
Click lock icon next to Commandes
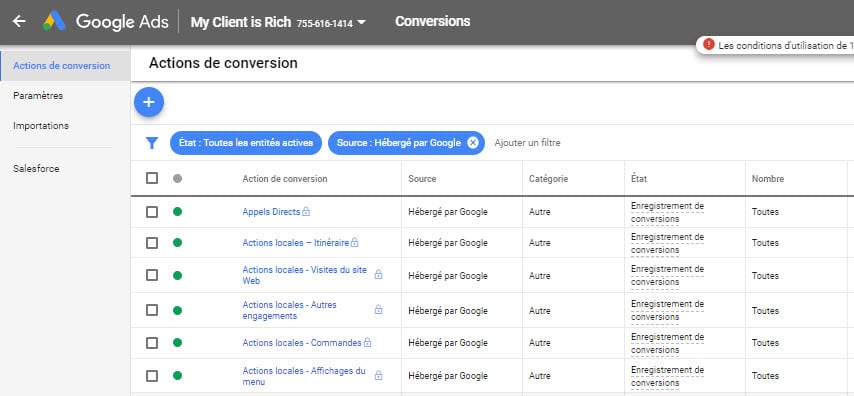tap(368, 343)
